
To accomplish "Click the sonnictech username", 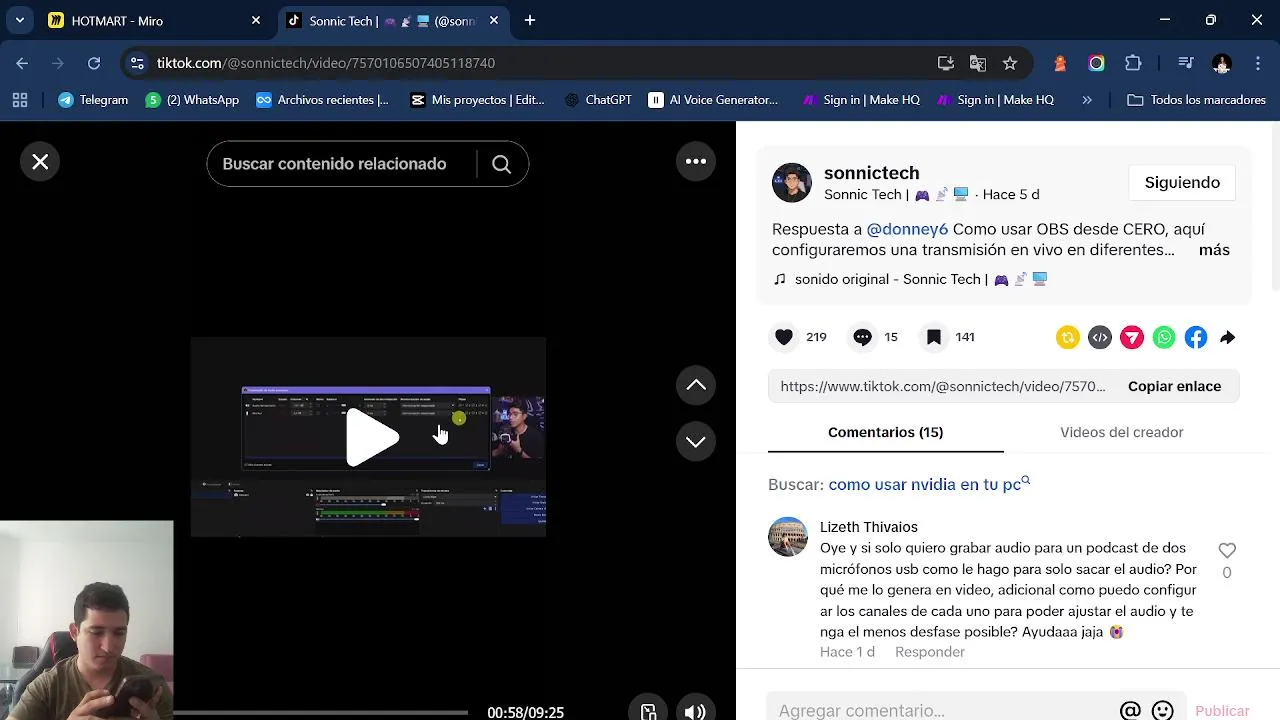I will (871, 173).
